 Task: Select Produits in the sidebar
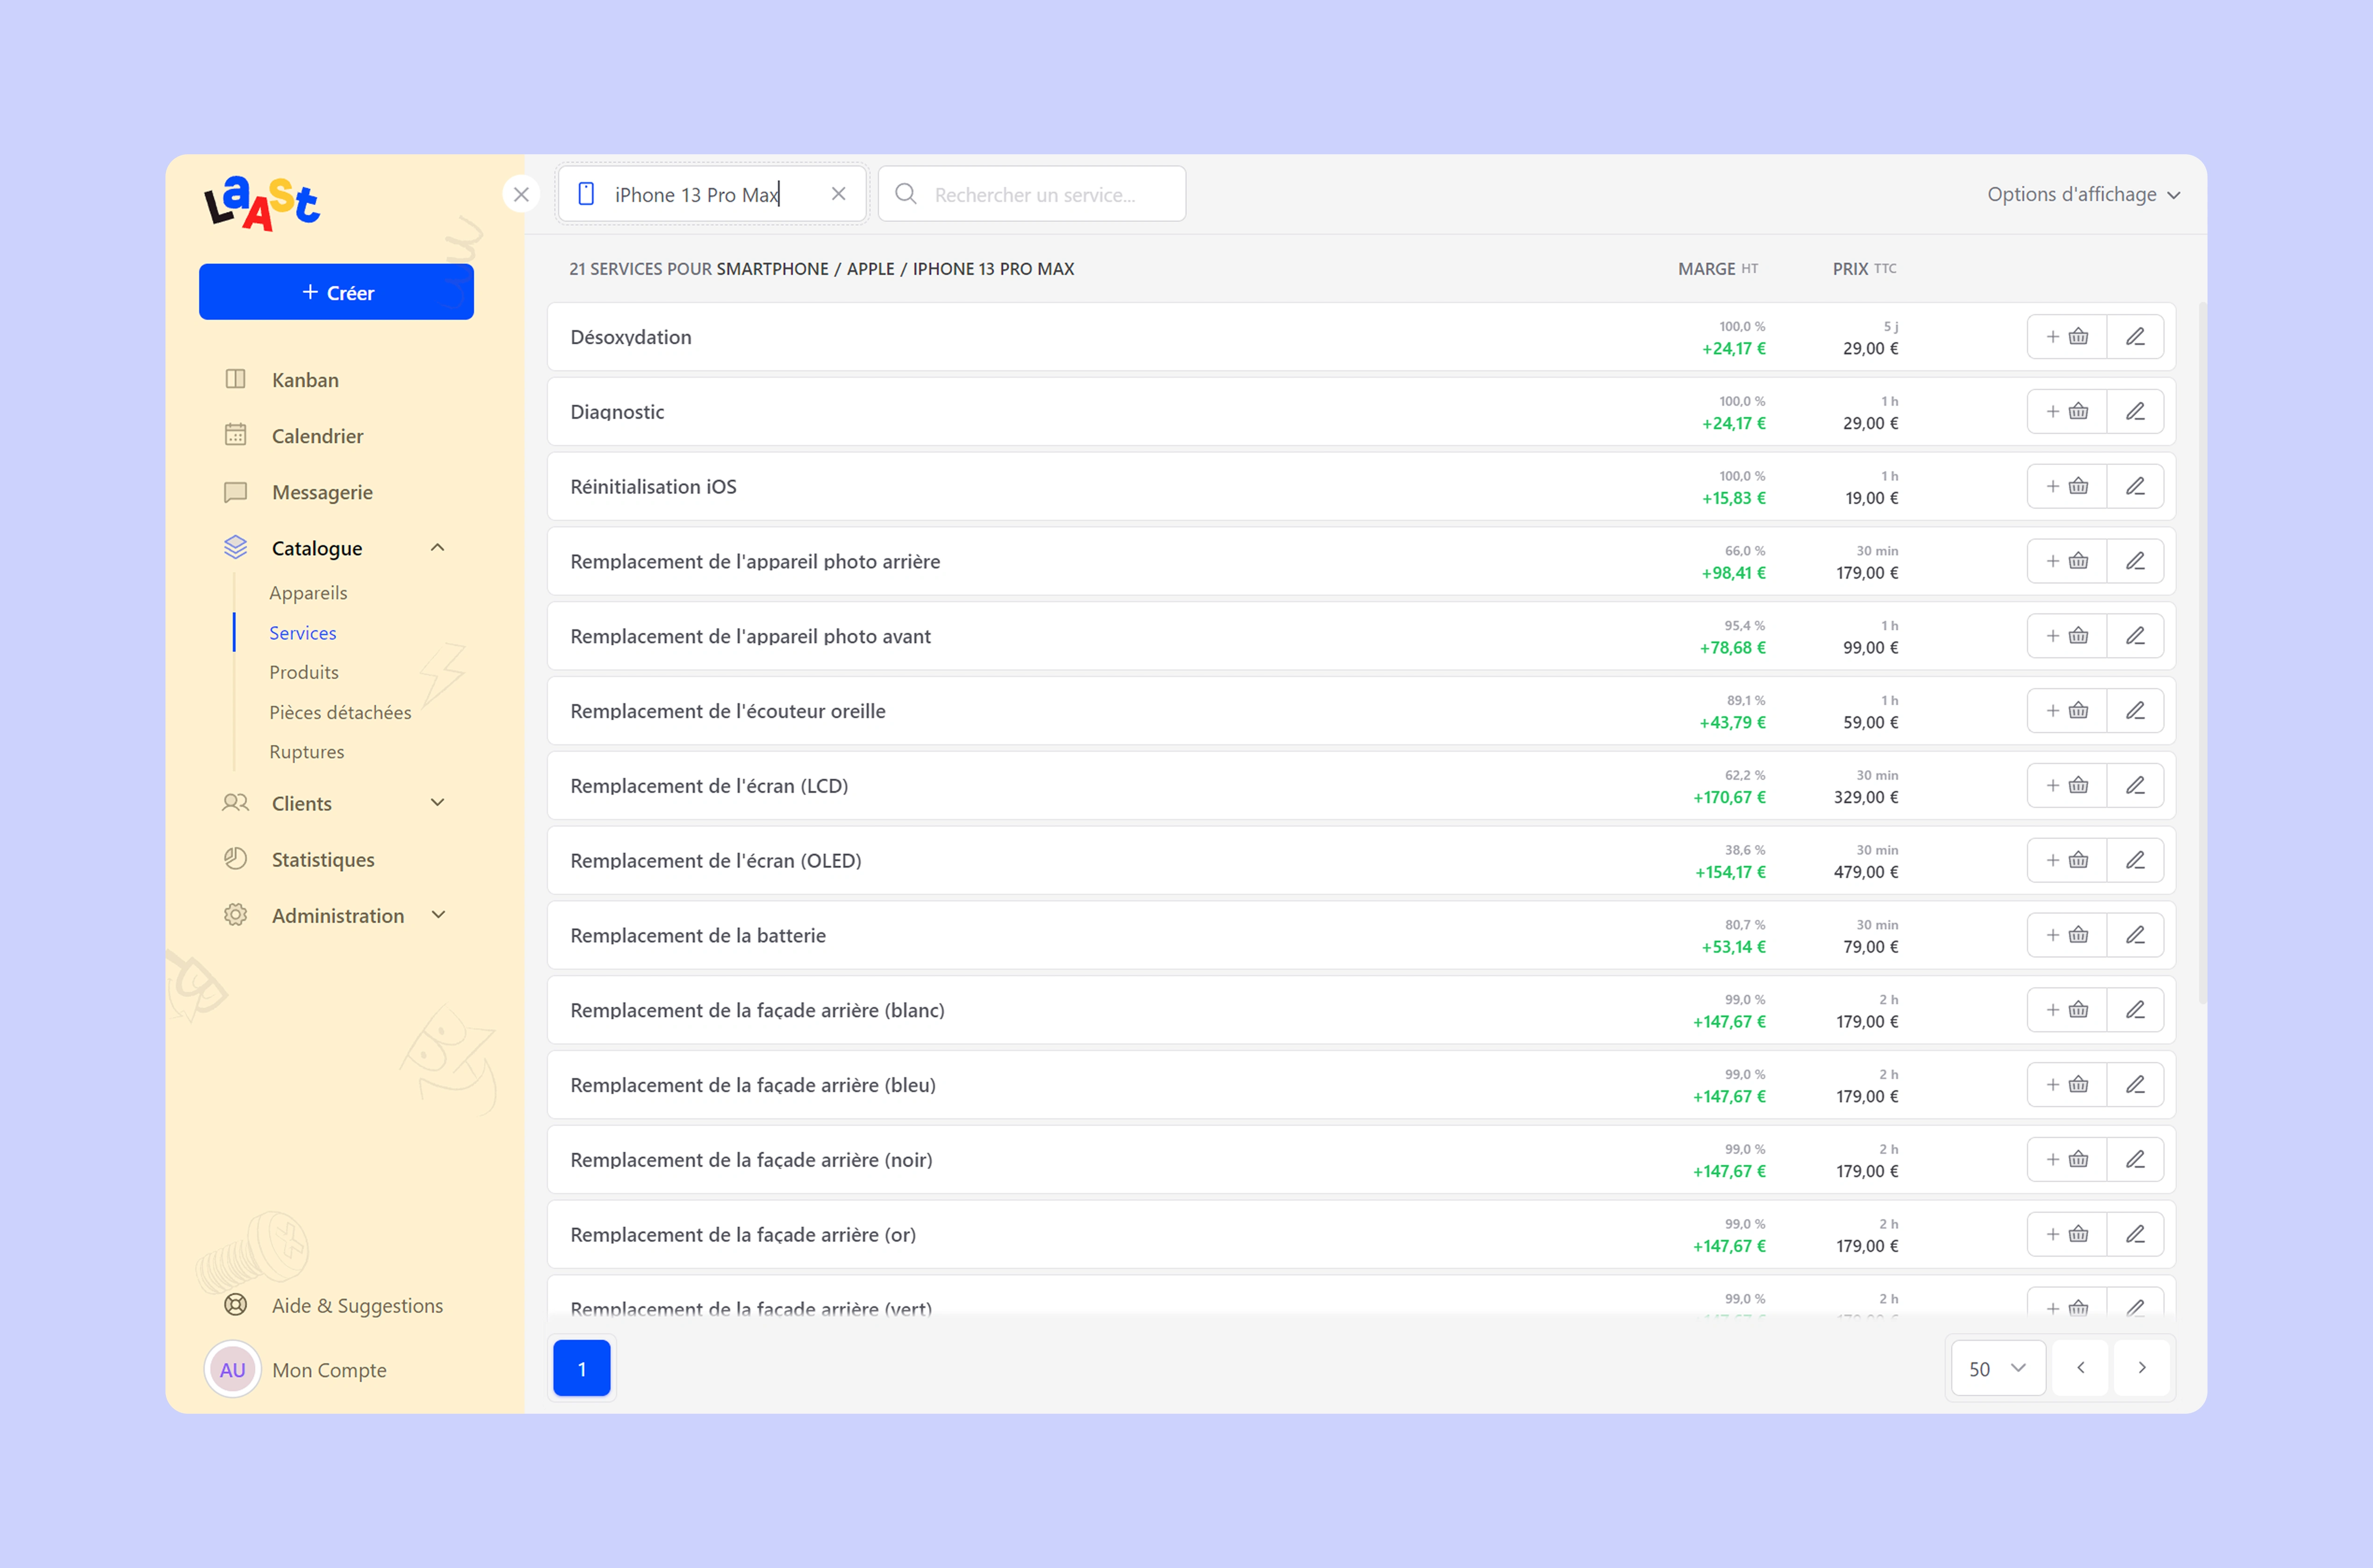tap(303, 671)
